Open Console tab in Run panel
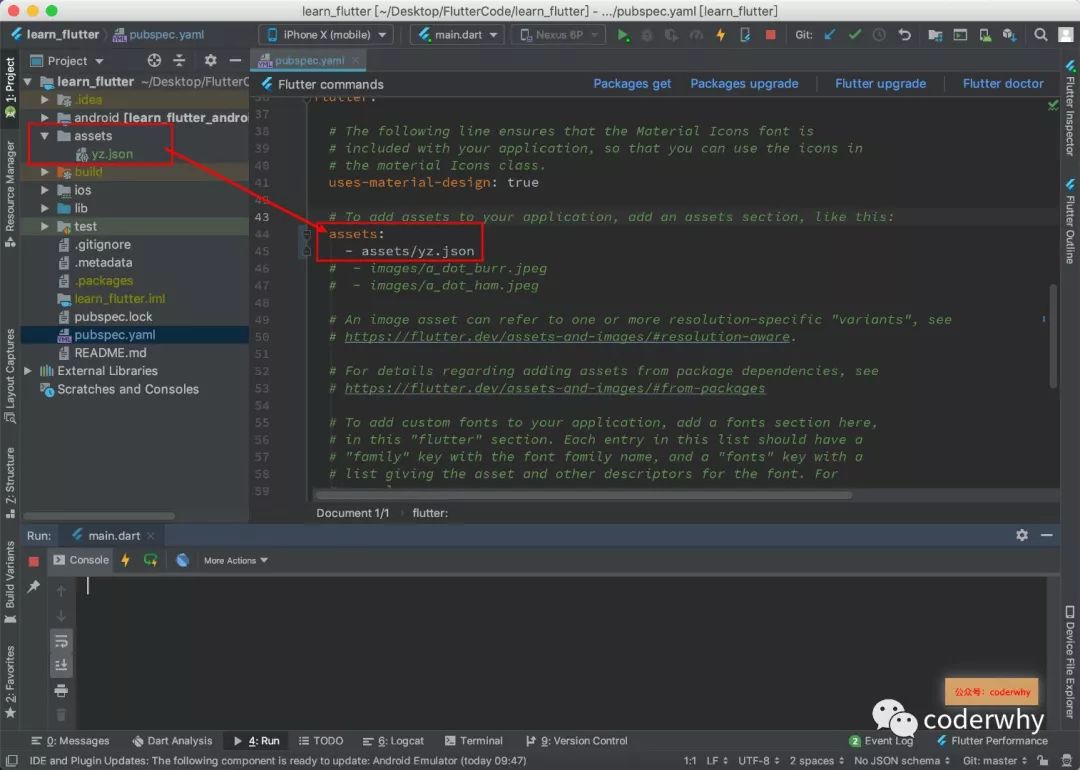The width and height of the screenshot is (1080, 770). [x=81, y=560]
